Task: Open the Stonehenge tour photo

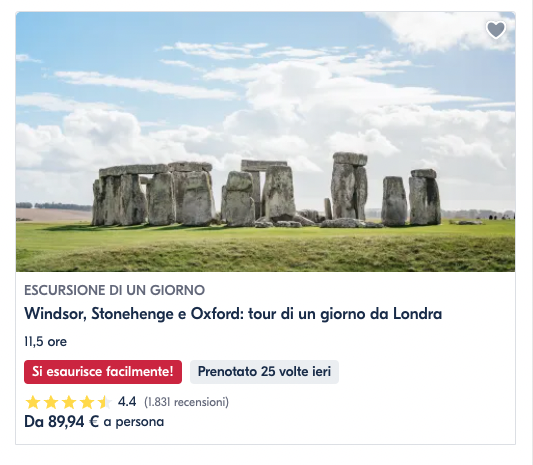Action: click(x=265, y=142)
